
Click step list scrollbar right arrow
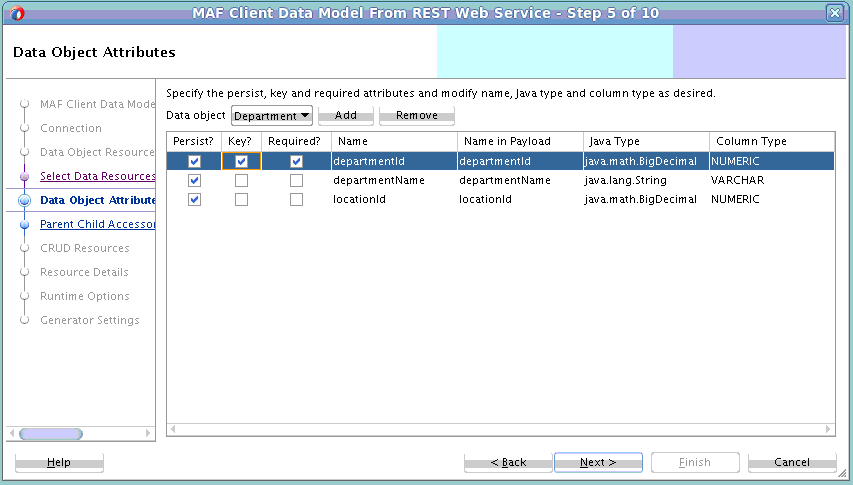click(148, 433)
